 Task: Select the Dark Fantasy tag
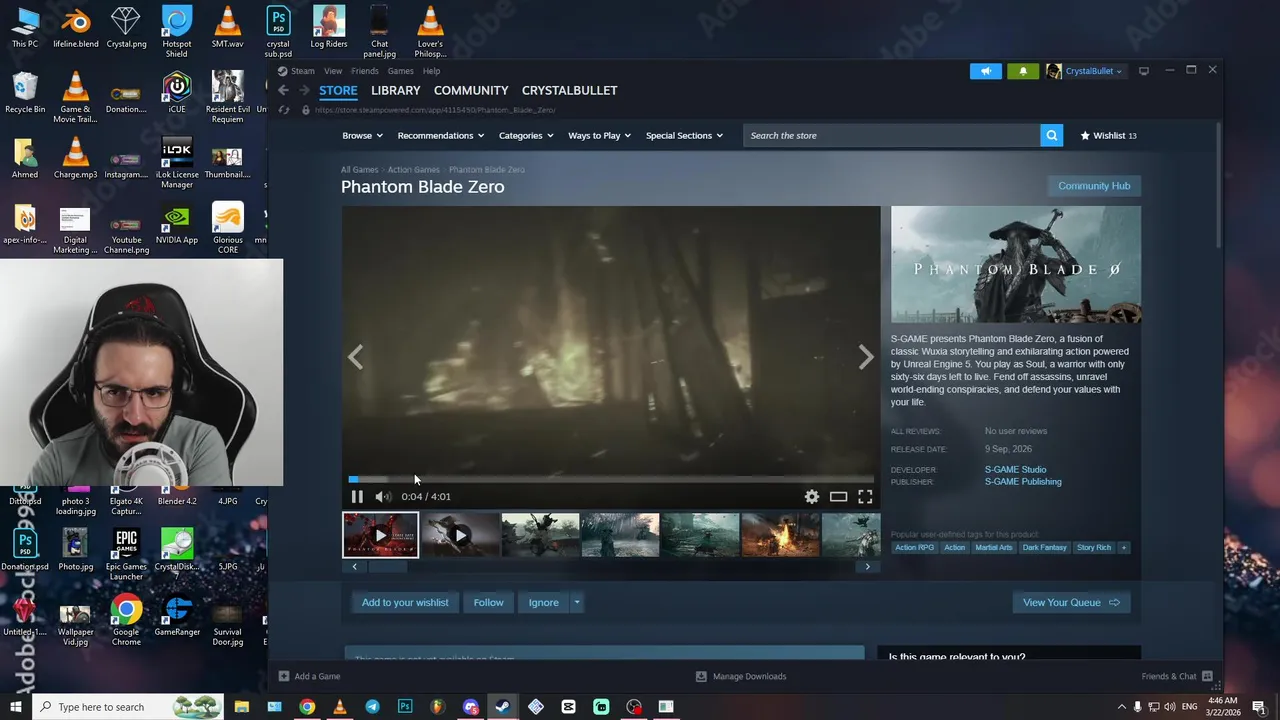[x=1044, y=547]
